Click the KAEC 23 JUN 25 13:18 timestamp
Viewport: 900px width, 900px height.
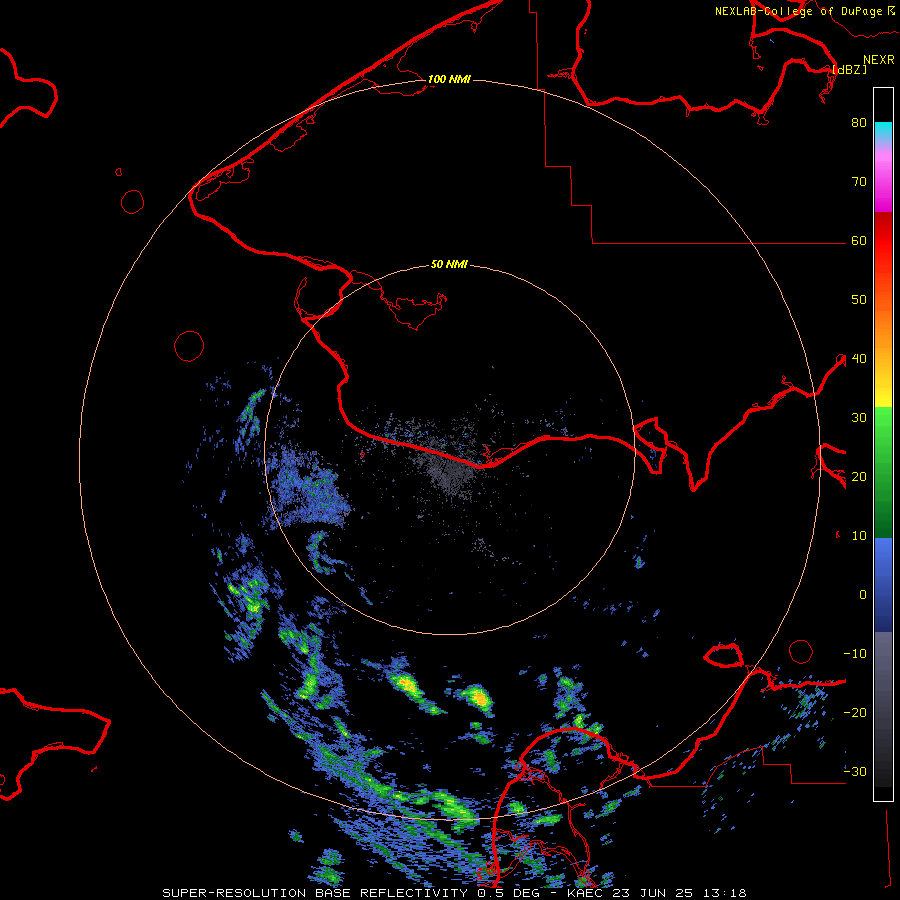[657, 893]
